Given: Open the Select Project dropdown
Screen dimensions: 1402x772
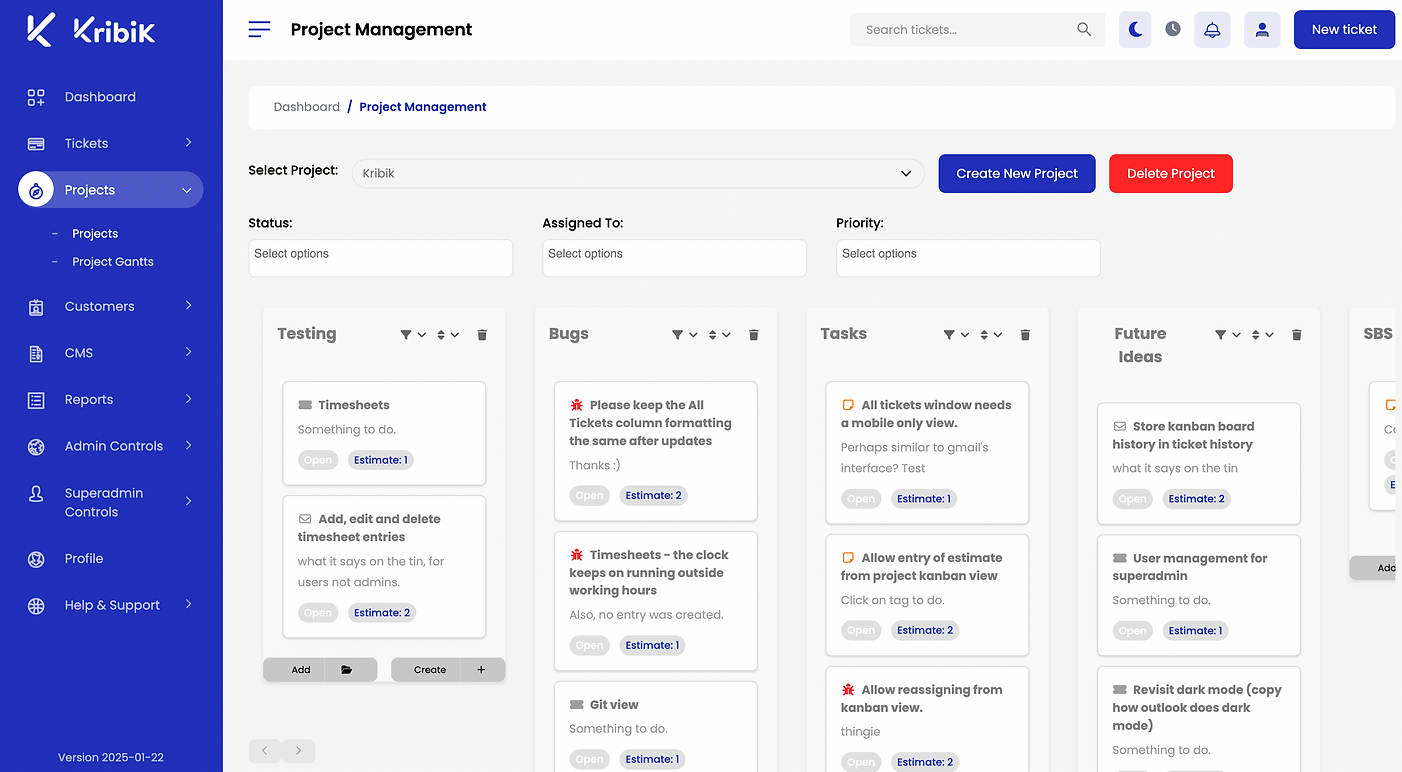Looking at the screenshot, I should [x=638, y=173].
